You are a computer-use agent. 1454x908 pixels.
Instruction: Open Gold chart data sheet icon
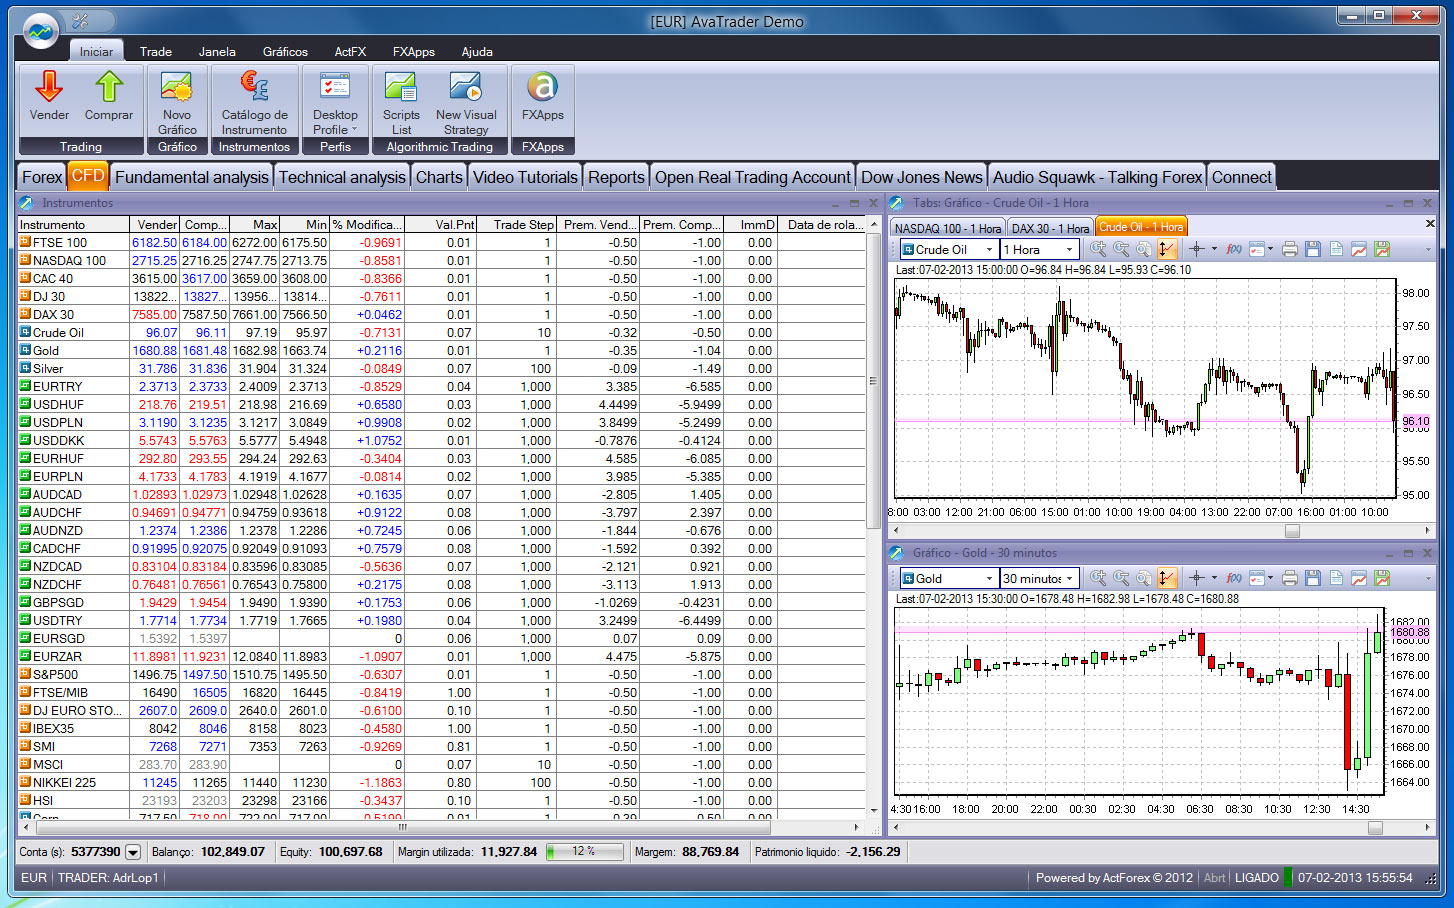point(1336,578)
